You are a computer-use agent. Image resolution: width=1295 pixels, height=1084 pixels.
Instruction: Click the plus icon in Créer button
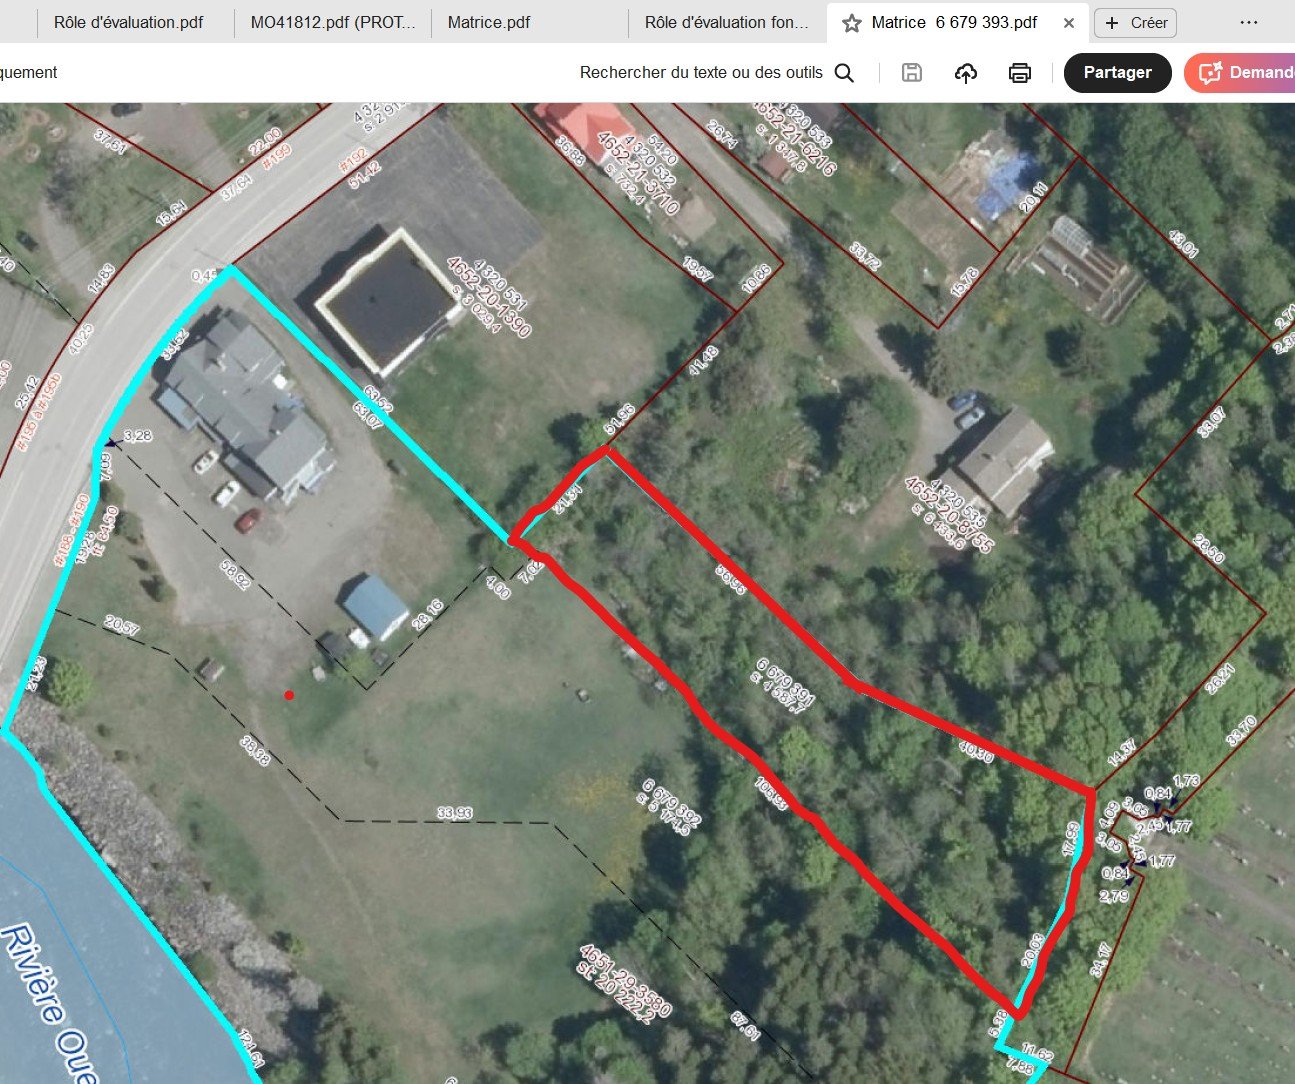1112,23
